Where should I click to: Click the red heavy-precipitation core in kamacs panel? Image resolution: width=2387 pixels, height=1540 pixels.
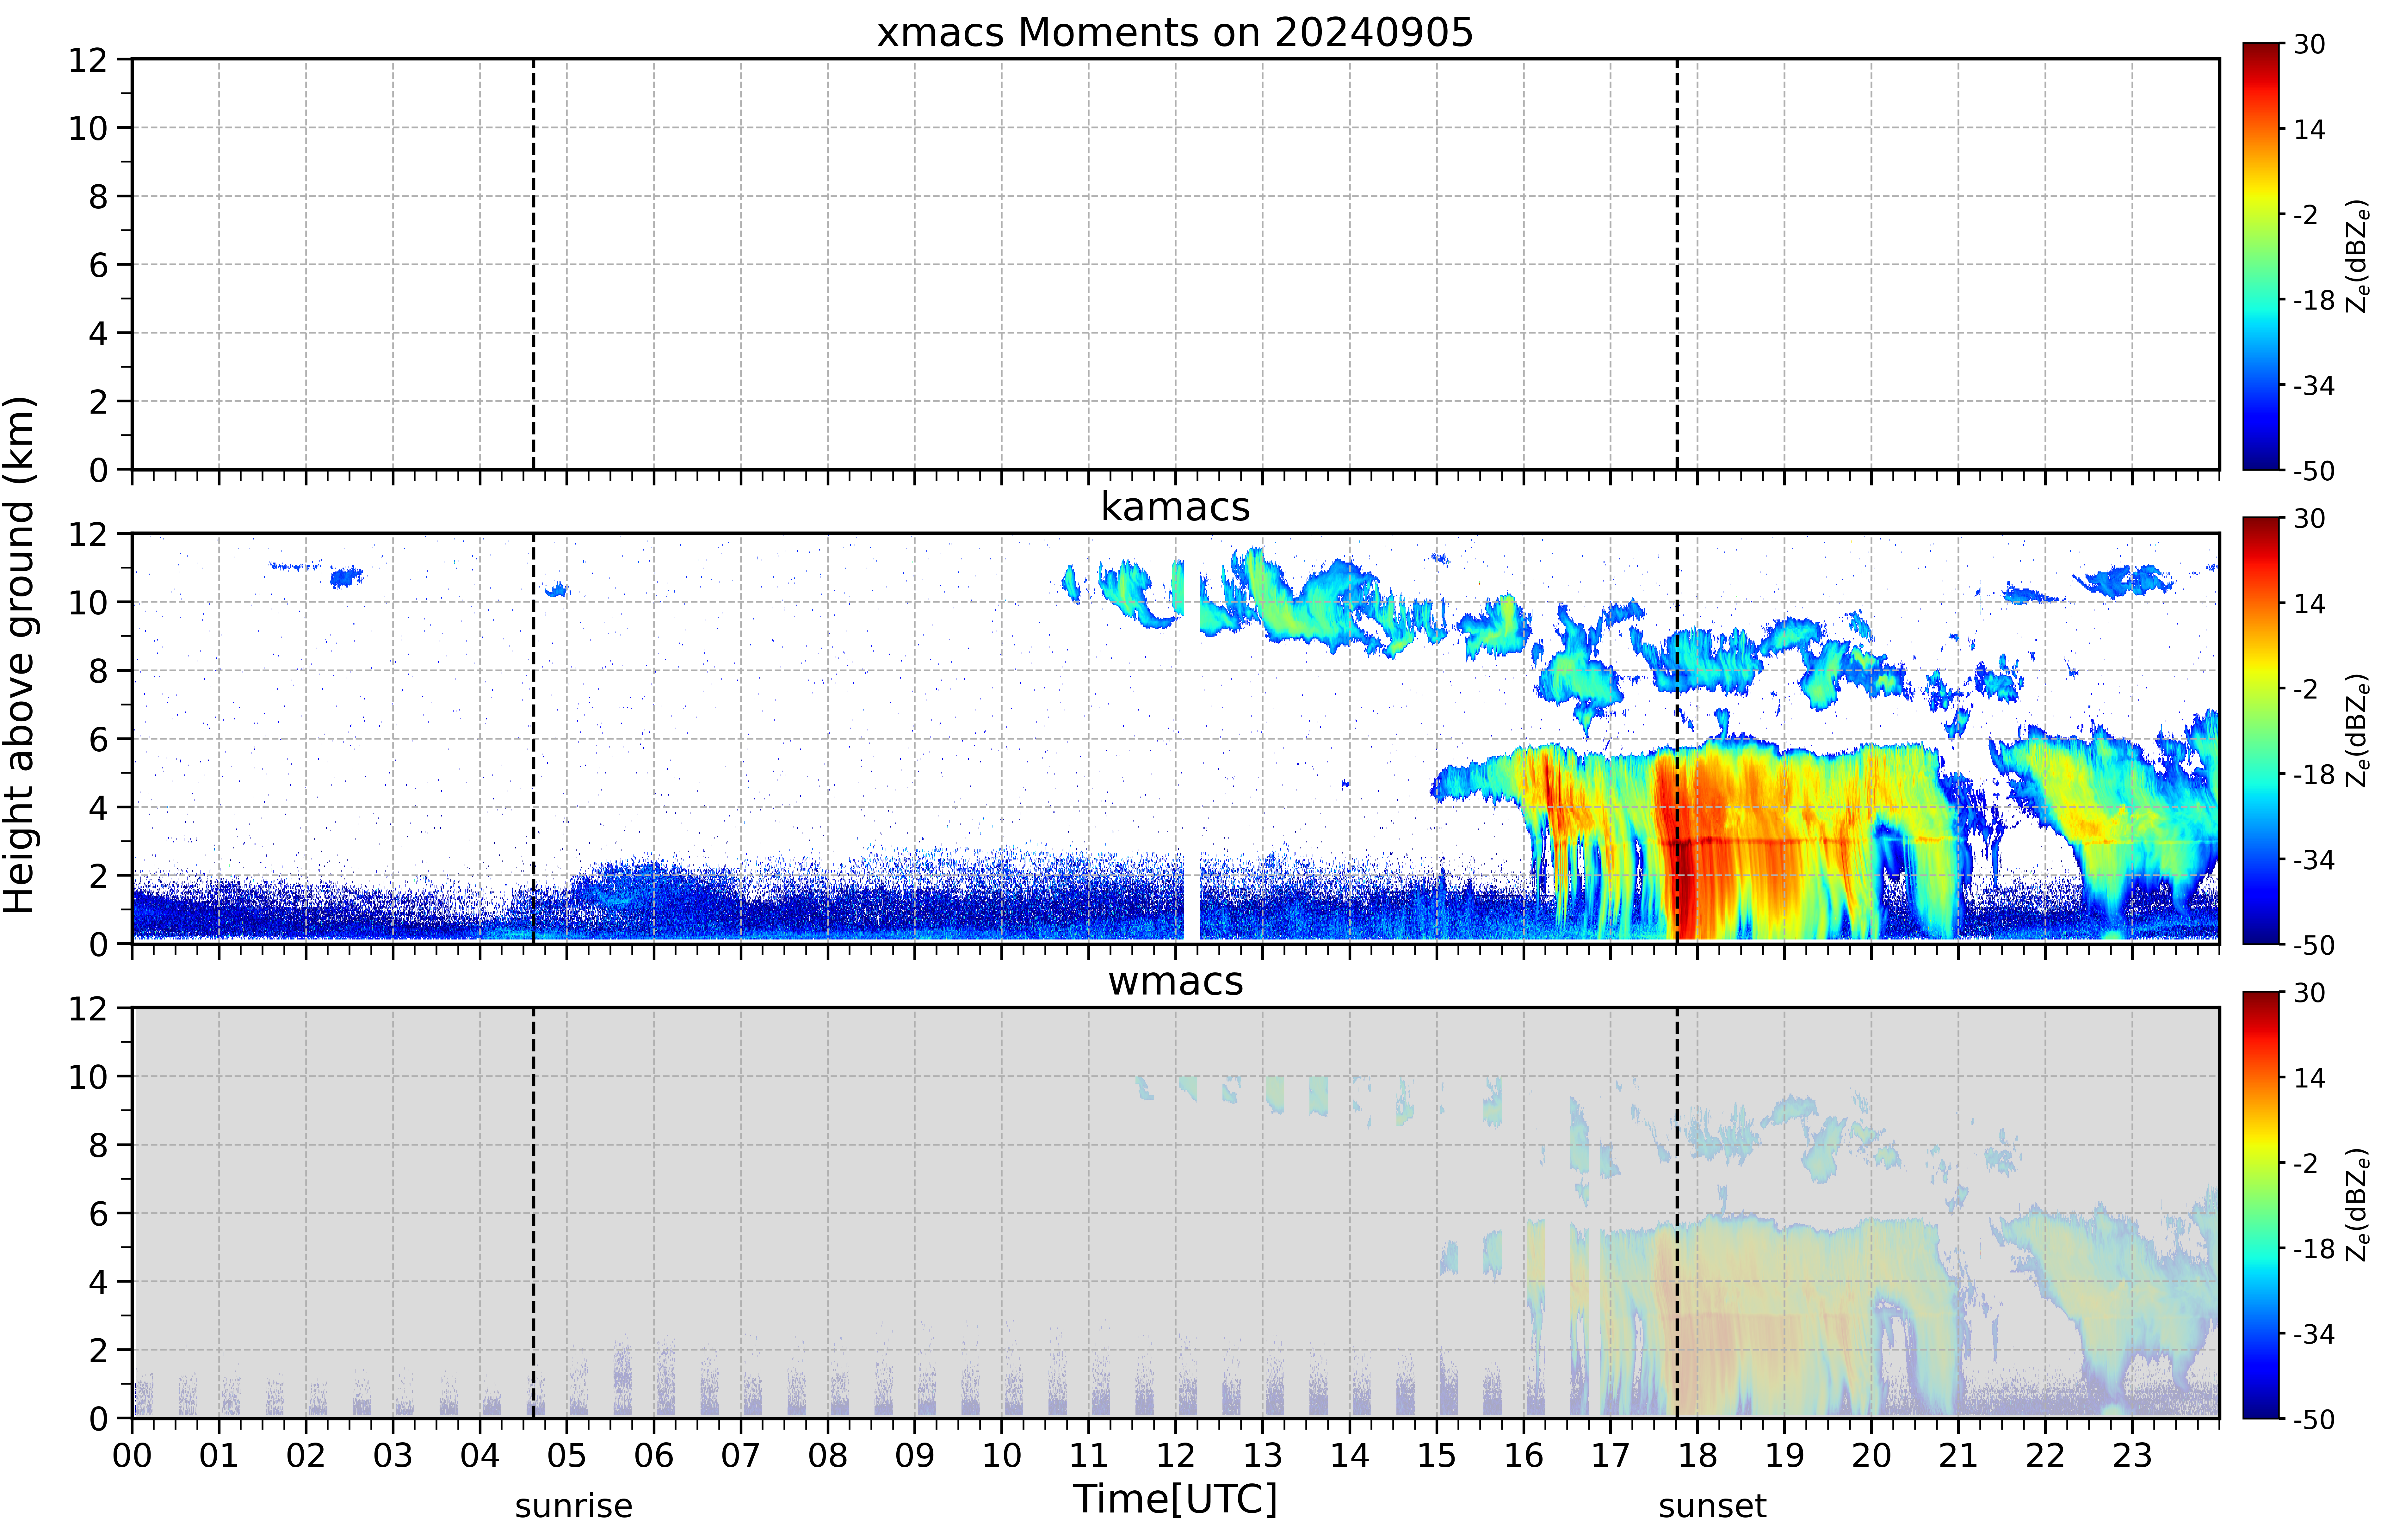[1690, 880]
